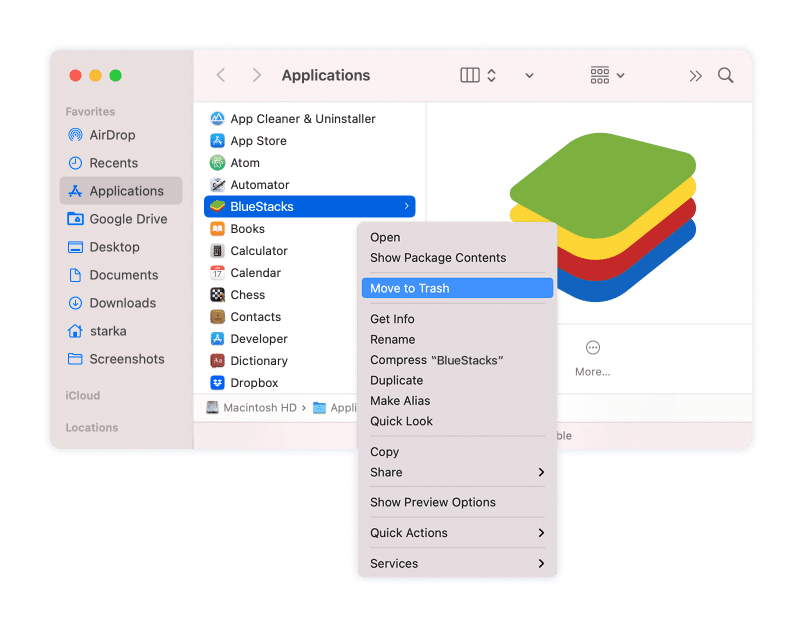This screenshot has width=802, height=628.
Task: Click the forward navigation arrow
Action: (x=257, y=76)
